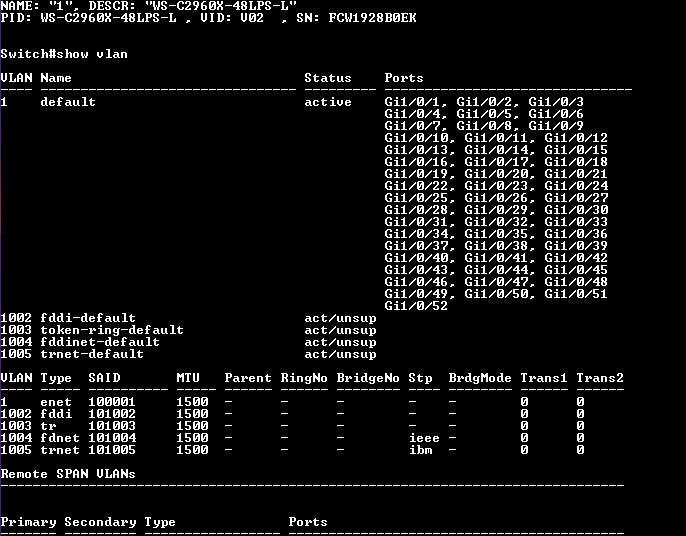Click the 'fdnet' type value
686x536 pixels.
(60, 438)
